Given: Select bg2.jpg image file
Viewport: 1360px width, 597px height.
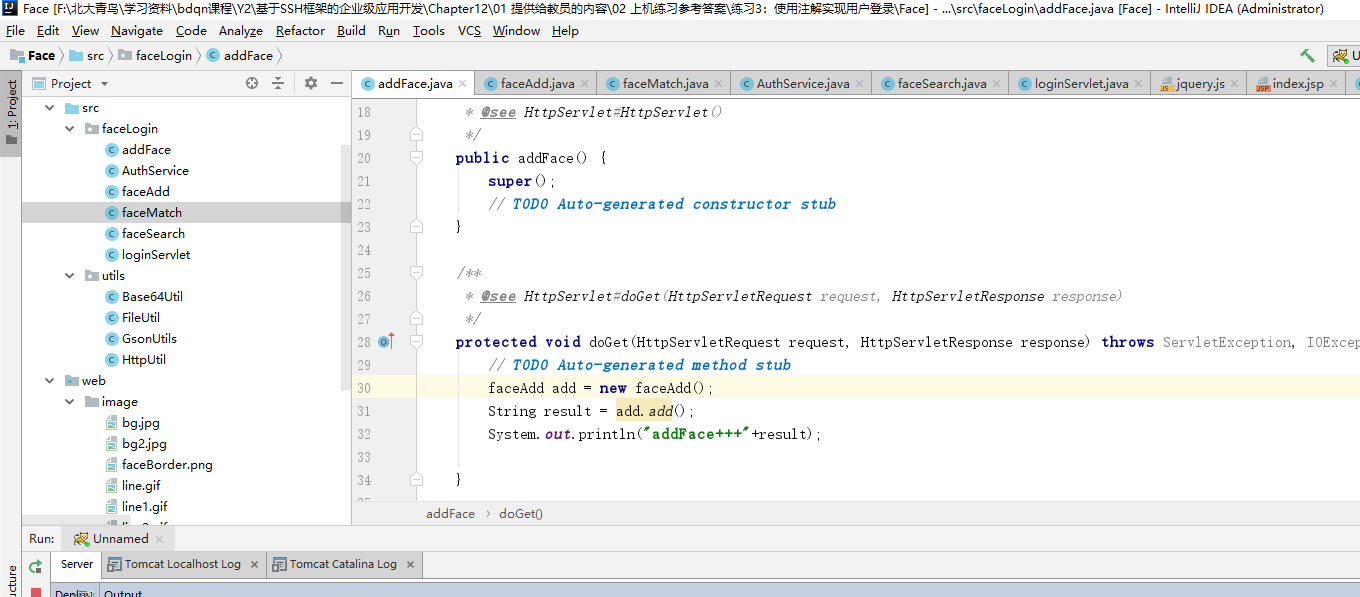Looking at the screenshot, I should tap(144, 444).
